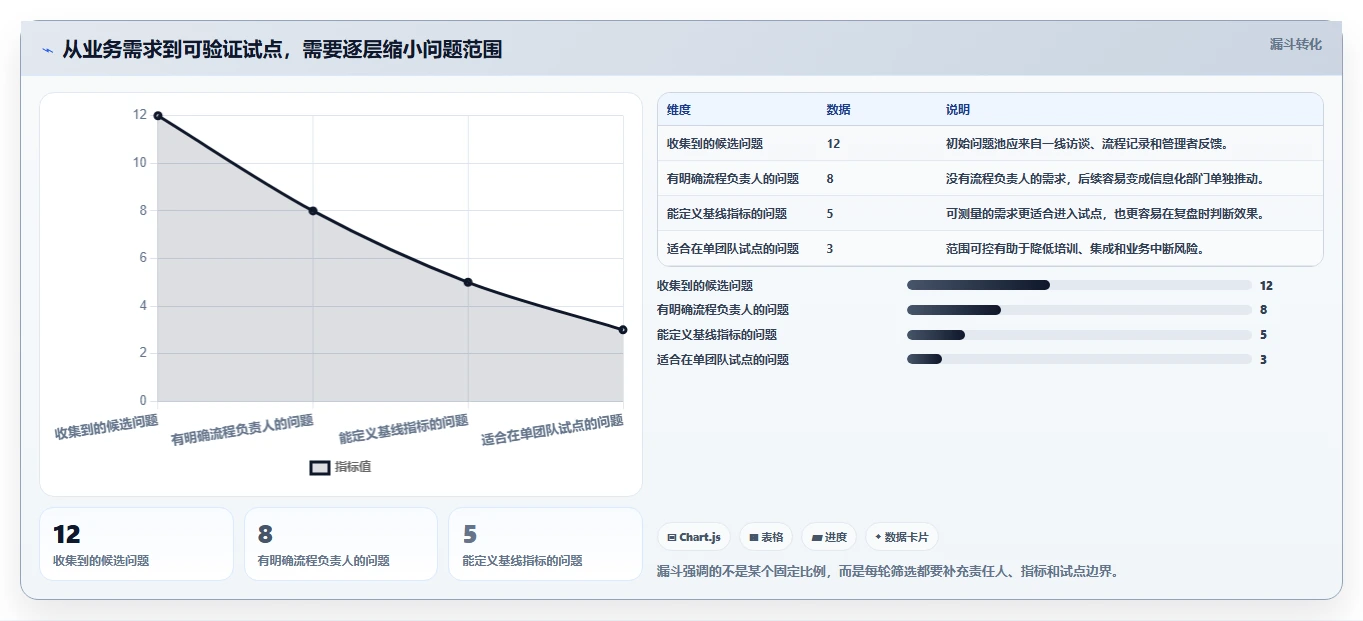The width and height of the screenshot is (1363, 621).
Task: Click x-axis label 适合在单团队试点的问题
Action: (x=553, y=430)
